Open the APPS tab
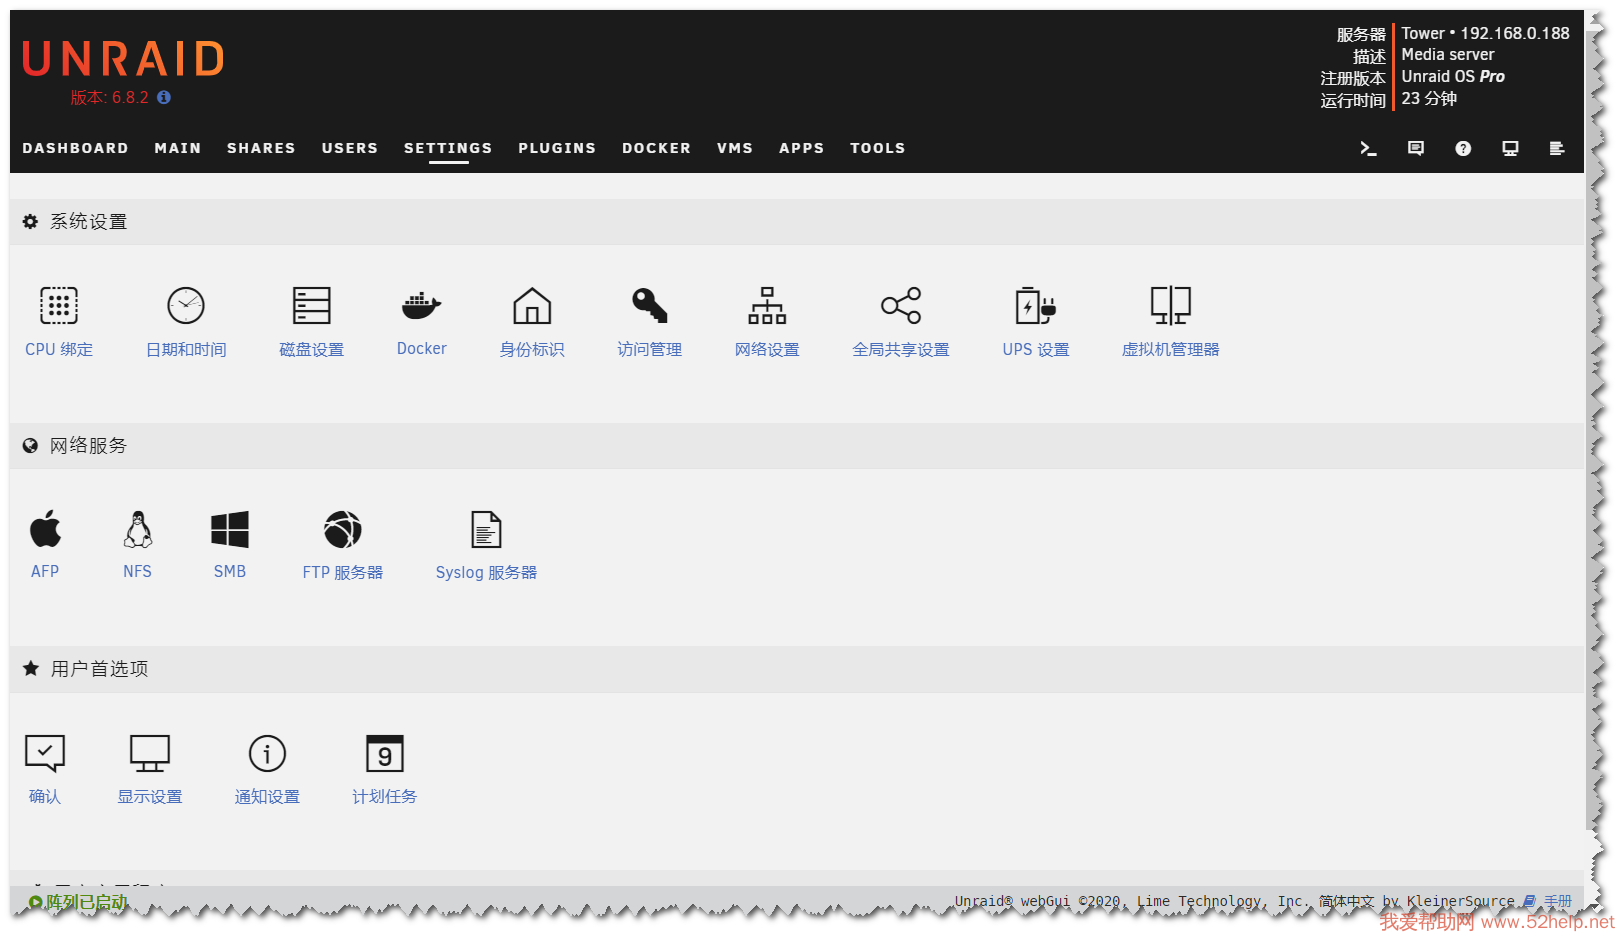 click(x=802, y=148)
